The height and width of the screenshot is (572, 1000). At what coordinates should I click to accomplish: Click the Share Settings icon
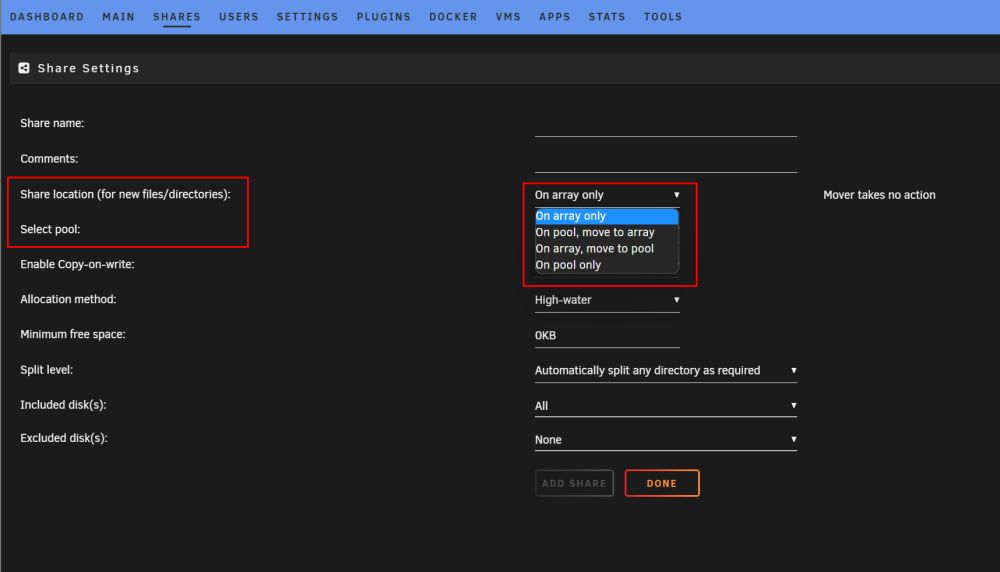tap(24, 68)
